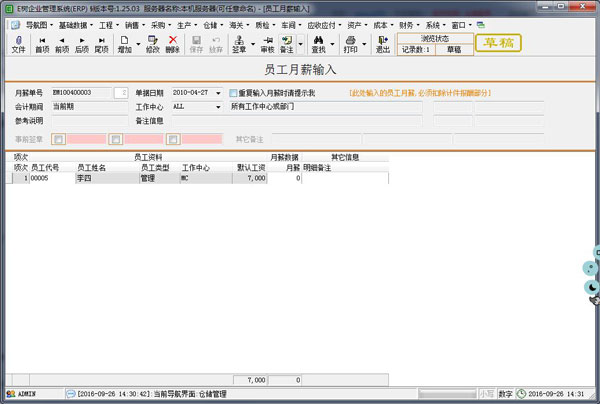Image resolution: width=600 pixels, height=404 pixels.
Task: Open the 签章 dropdown arrow
Action: [x=253, y=44]
